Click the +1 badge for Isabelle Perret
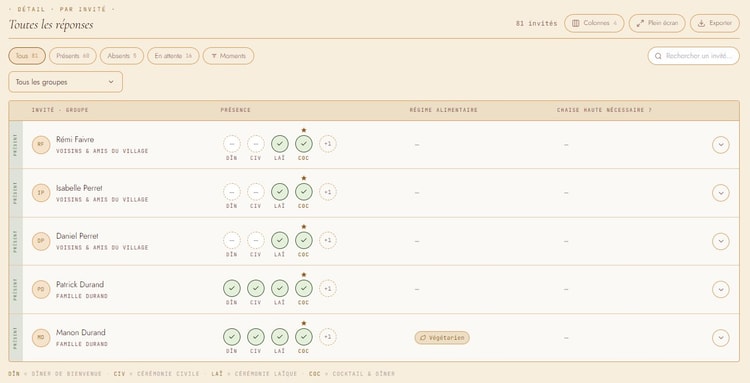 pos(328,192)
